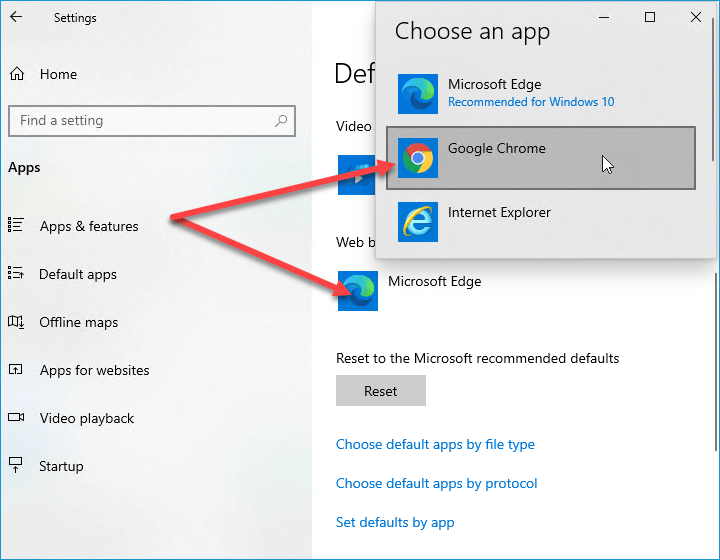Click the Home house icon

(x=17, y=74)
